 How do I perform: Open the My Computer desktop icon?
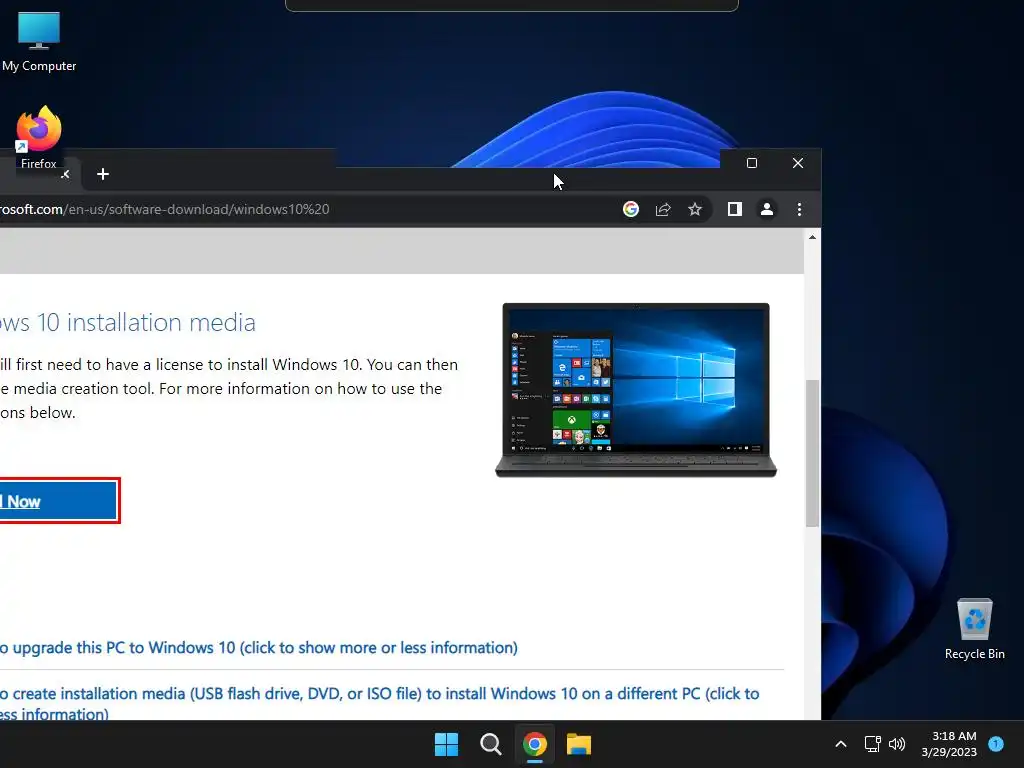[39, 41]
